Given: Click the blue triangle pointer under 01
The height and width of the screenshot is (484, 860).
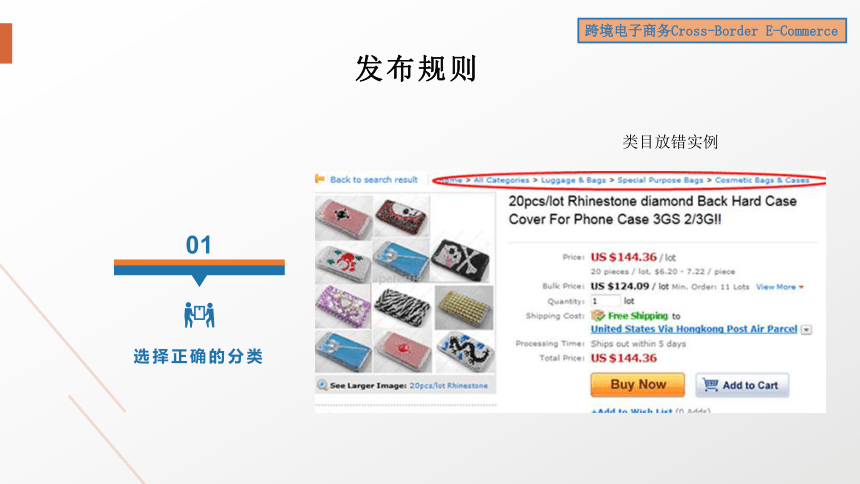Looking at the screenshot, I should (x=200, y=280).
